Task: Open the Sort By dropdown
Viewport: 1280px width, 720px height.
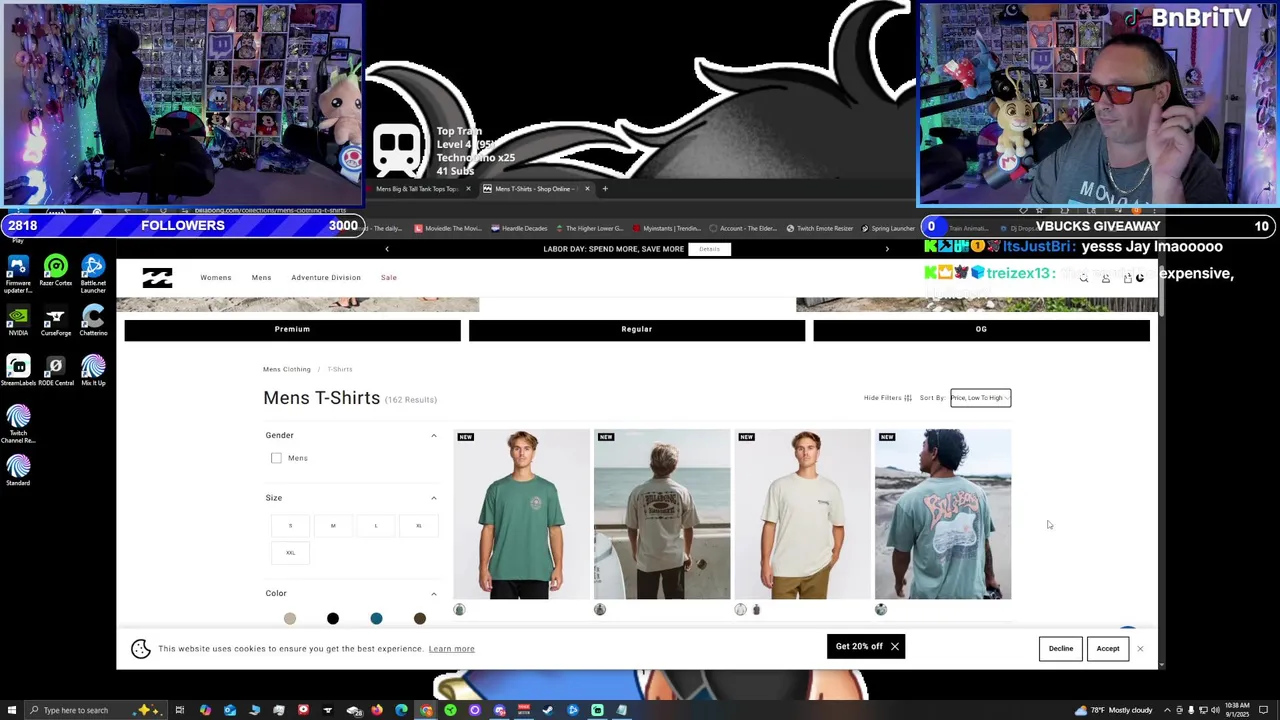Action: [x=980, y=398]
